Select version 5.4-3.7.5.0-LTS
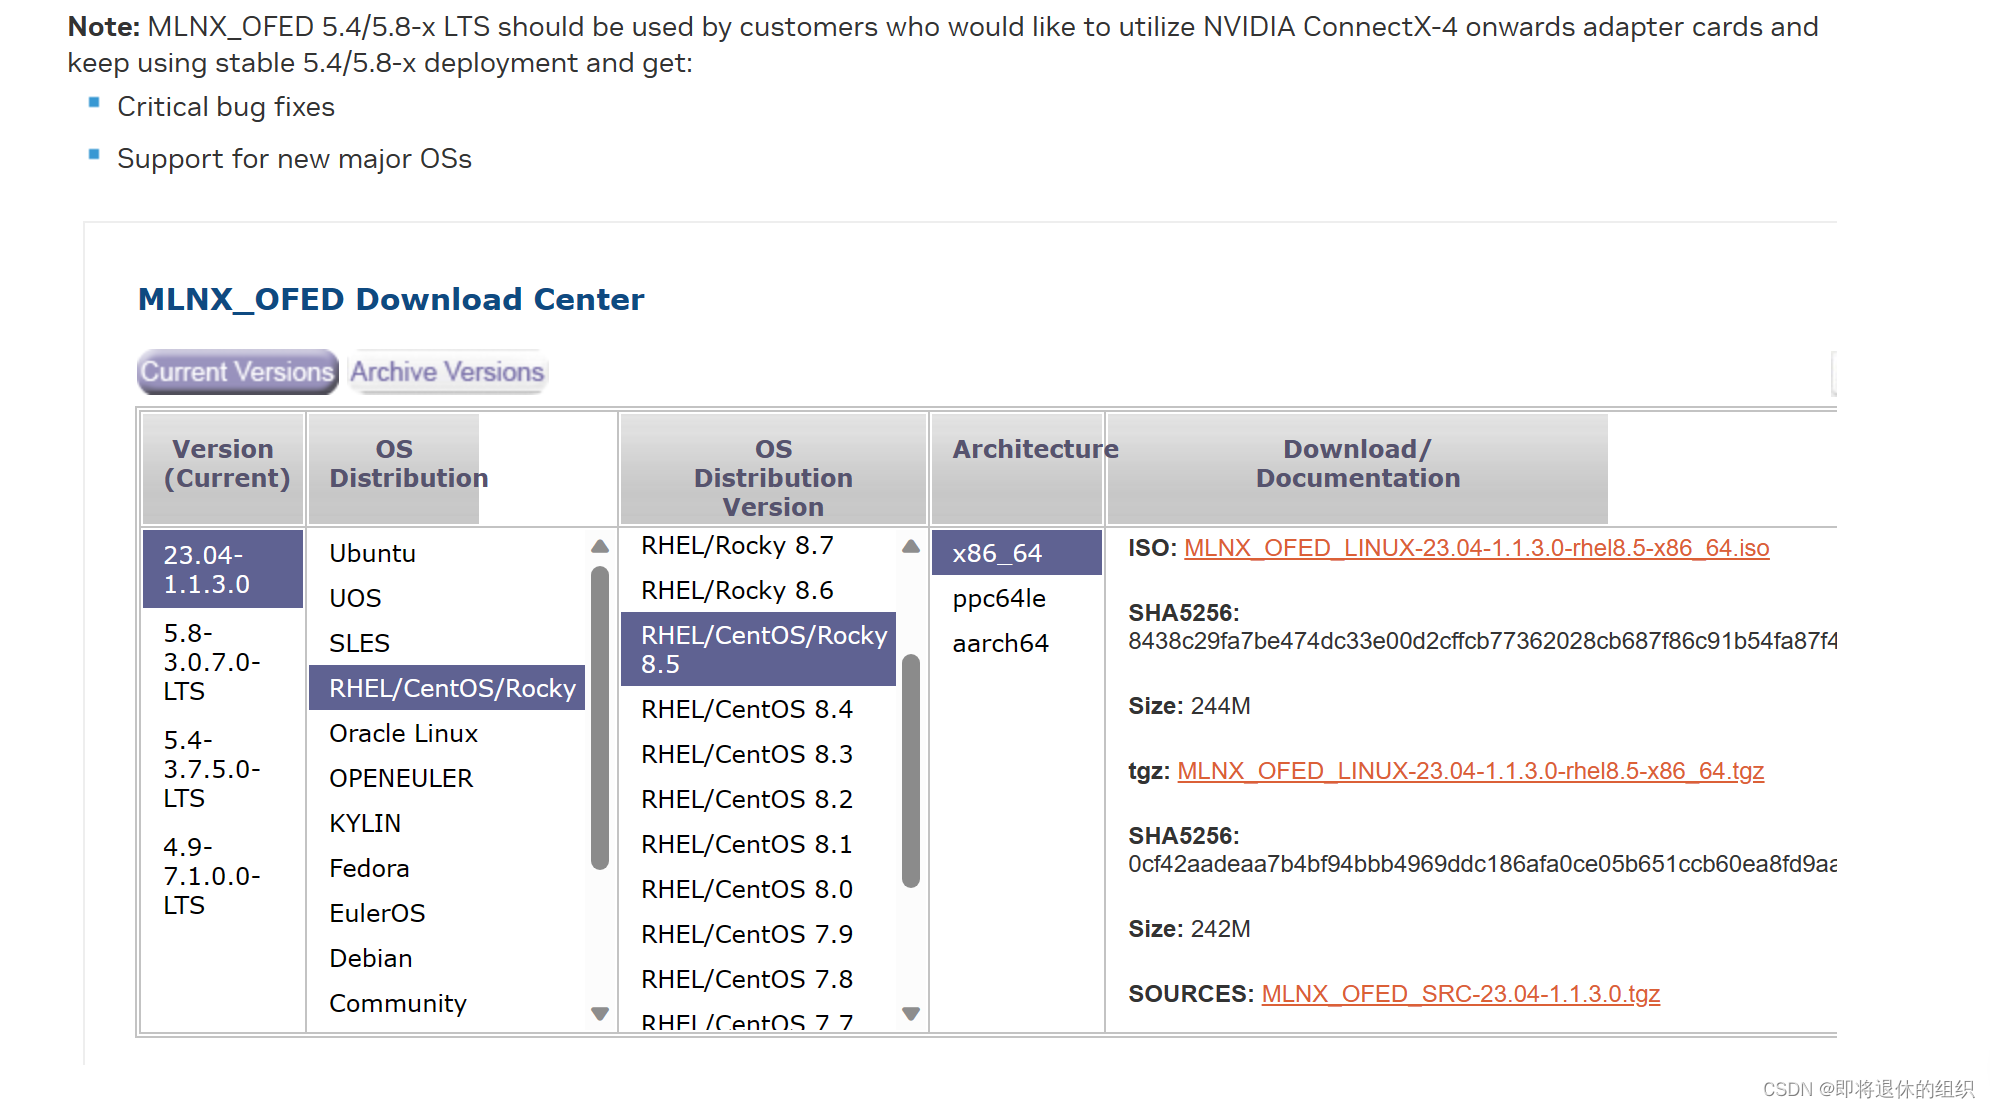The width and height of the screenshot is (1990, 1108). [211, 769]
